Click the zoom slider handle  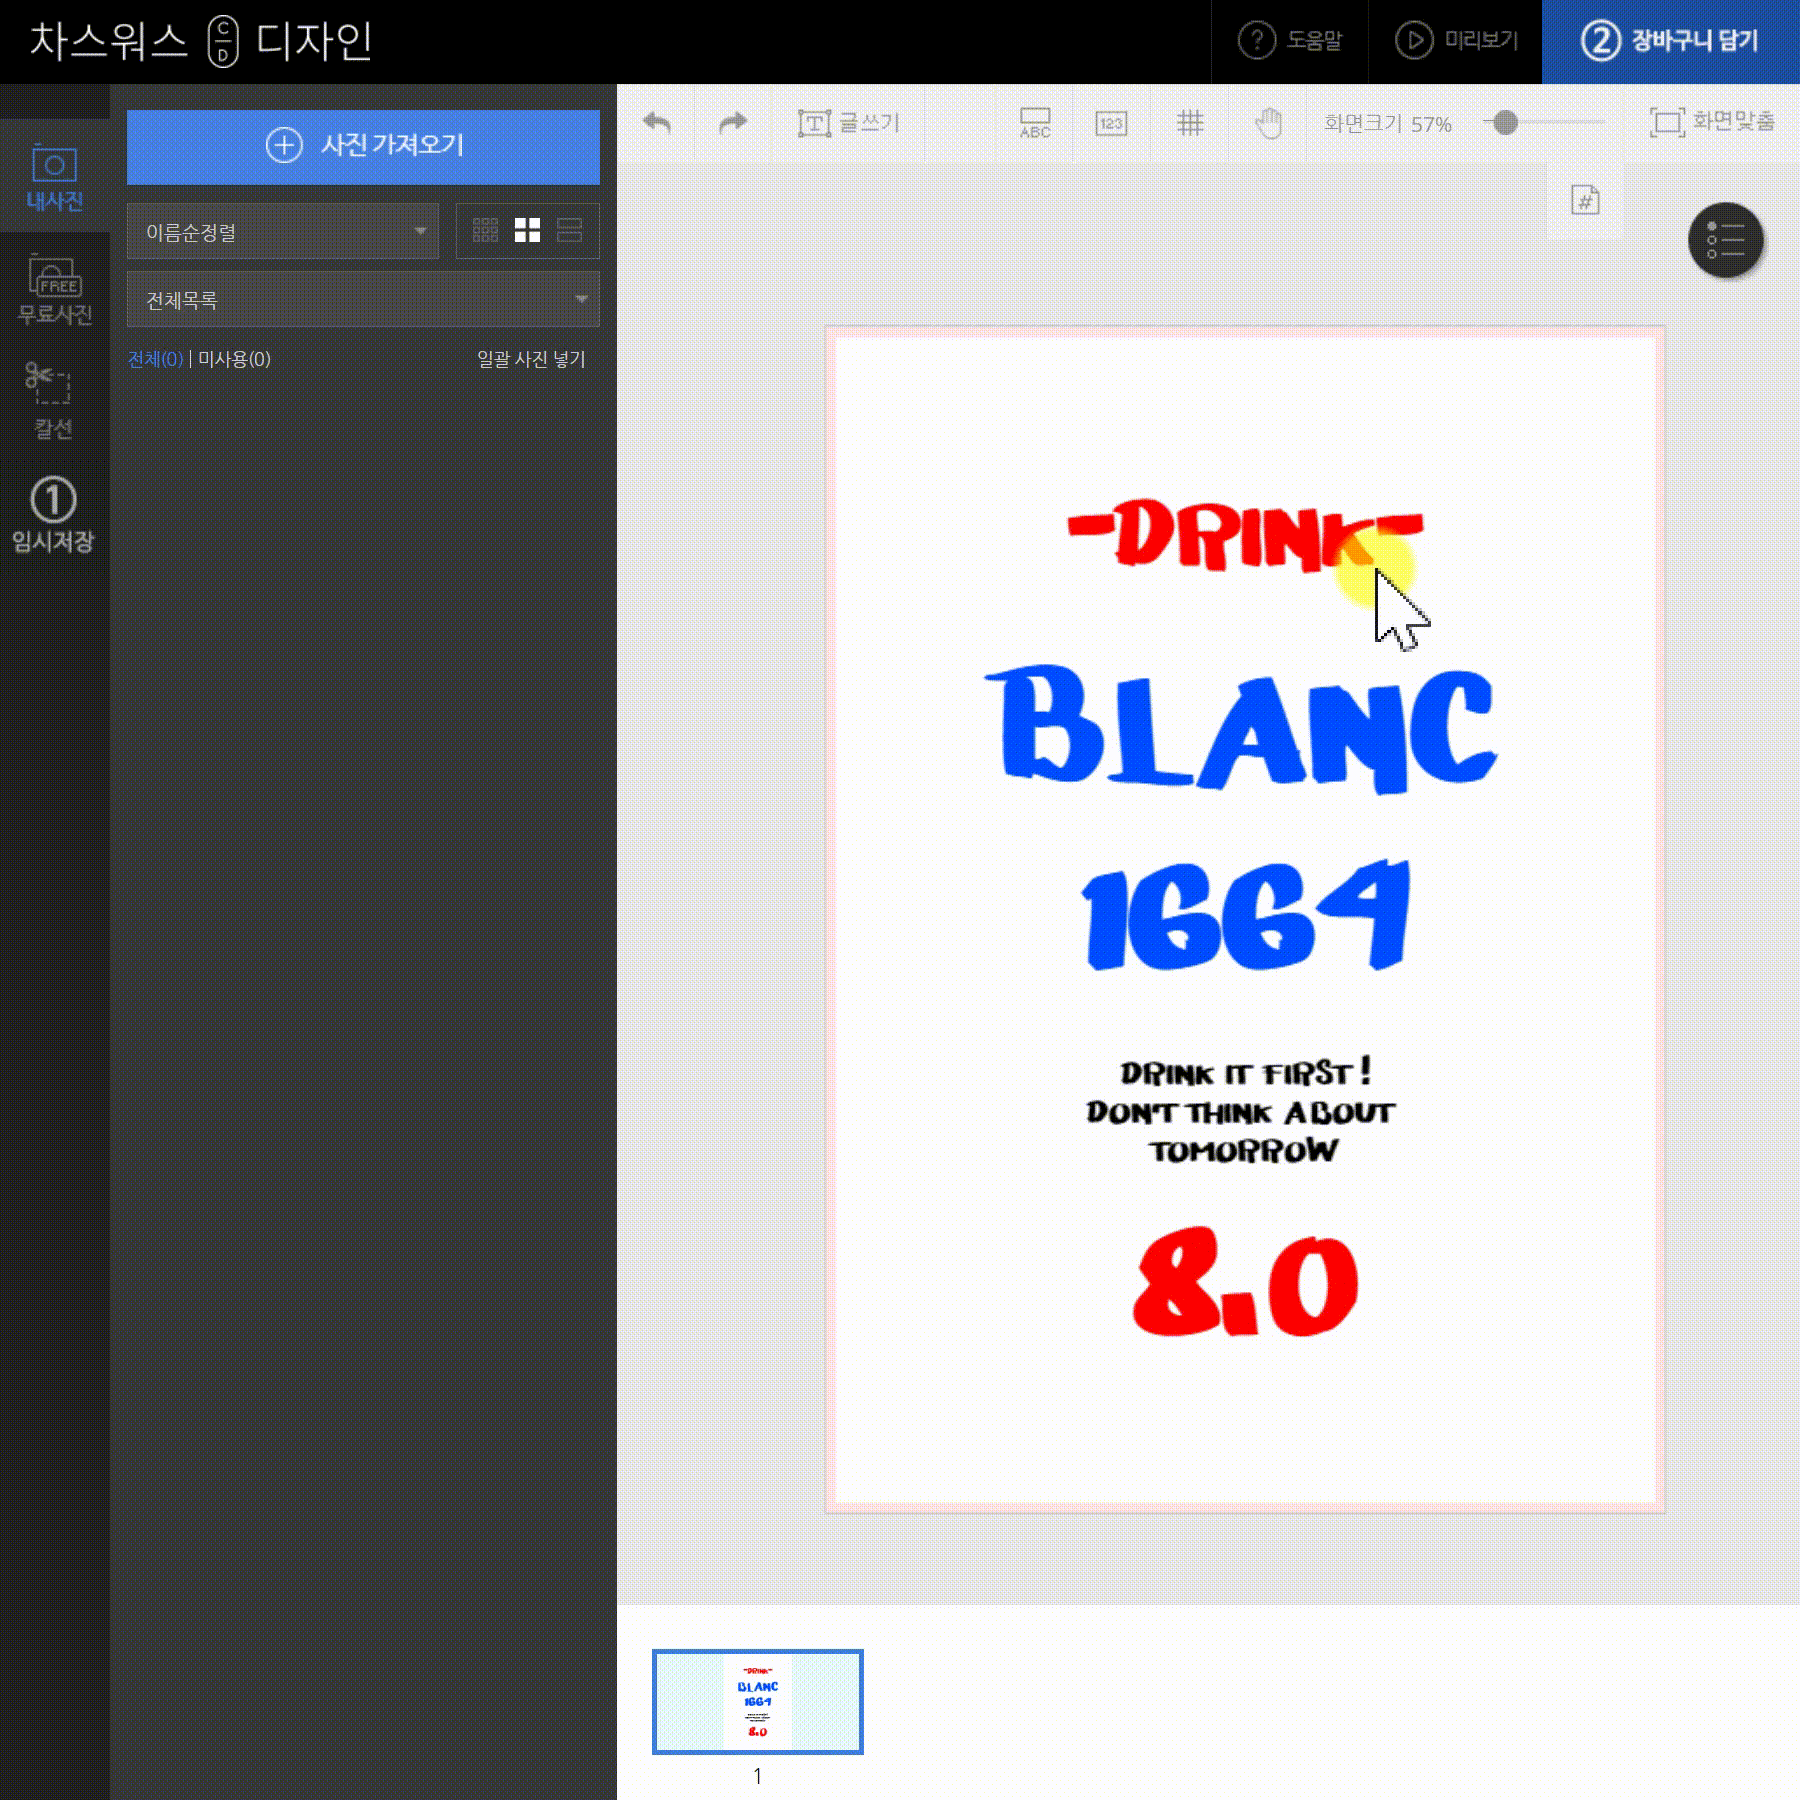(x=1505, y=123)
